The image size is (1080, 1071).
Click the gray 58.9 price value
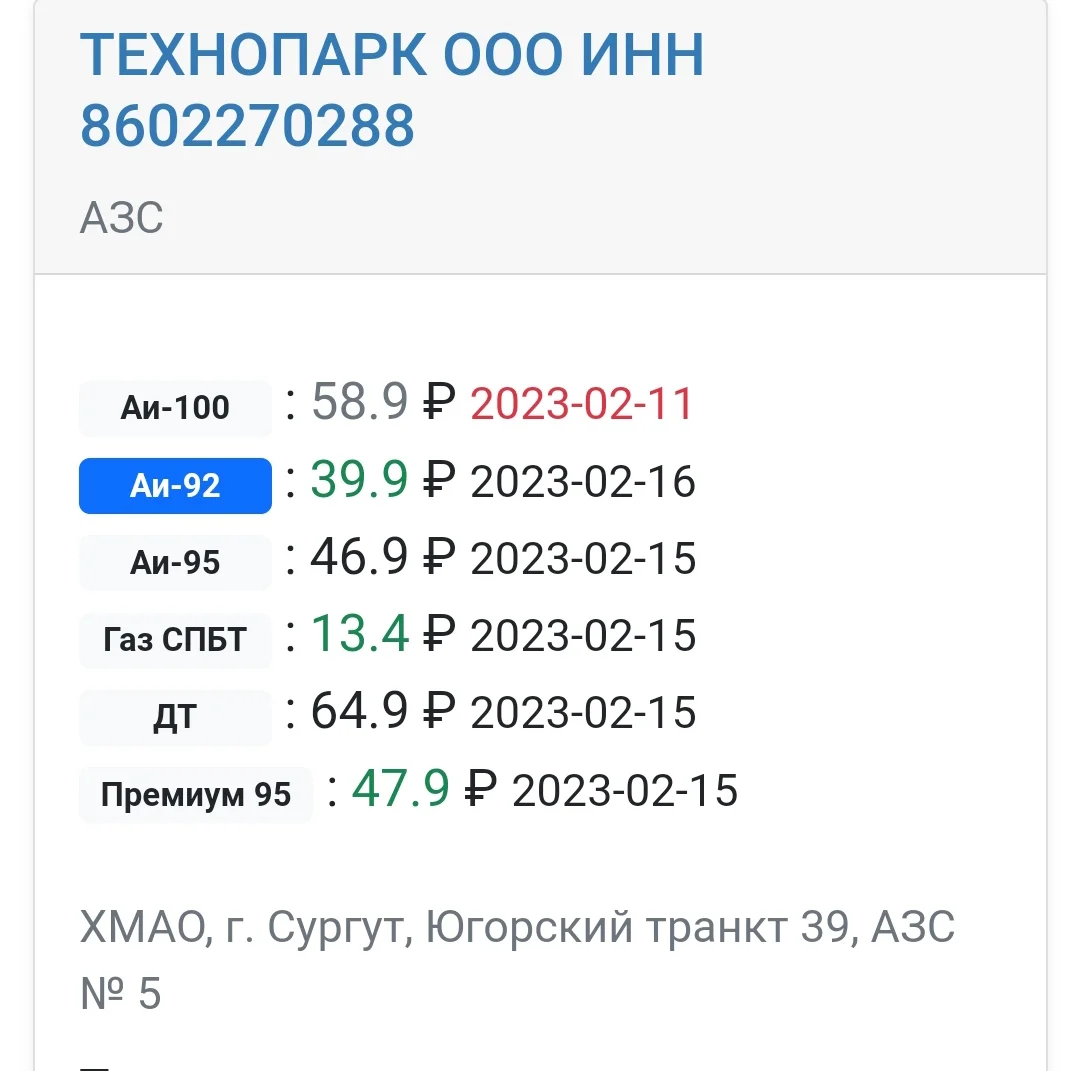(x=360, y=402)
